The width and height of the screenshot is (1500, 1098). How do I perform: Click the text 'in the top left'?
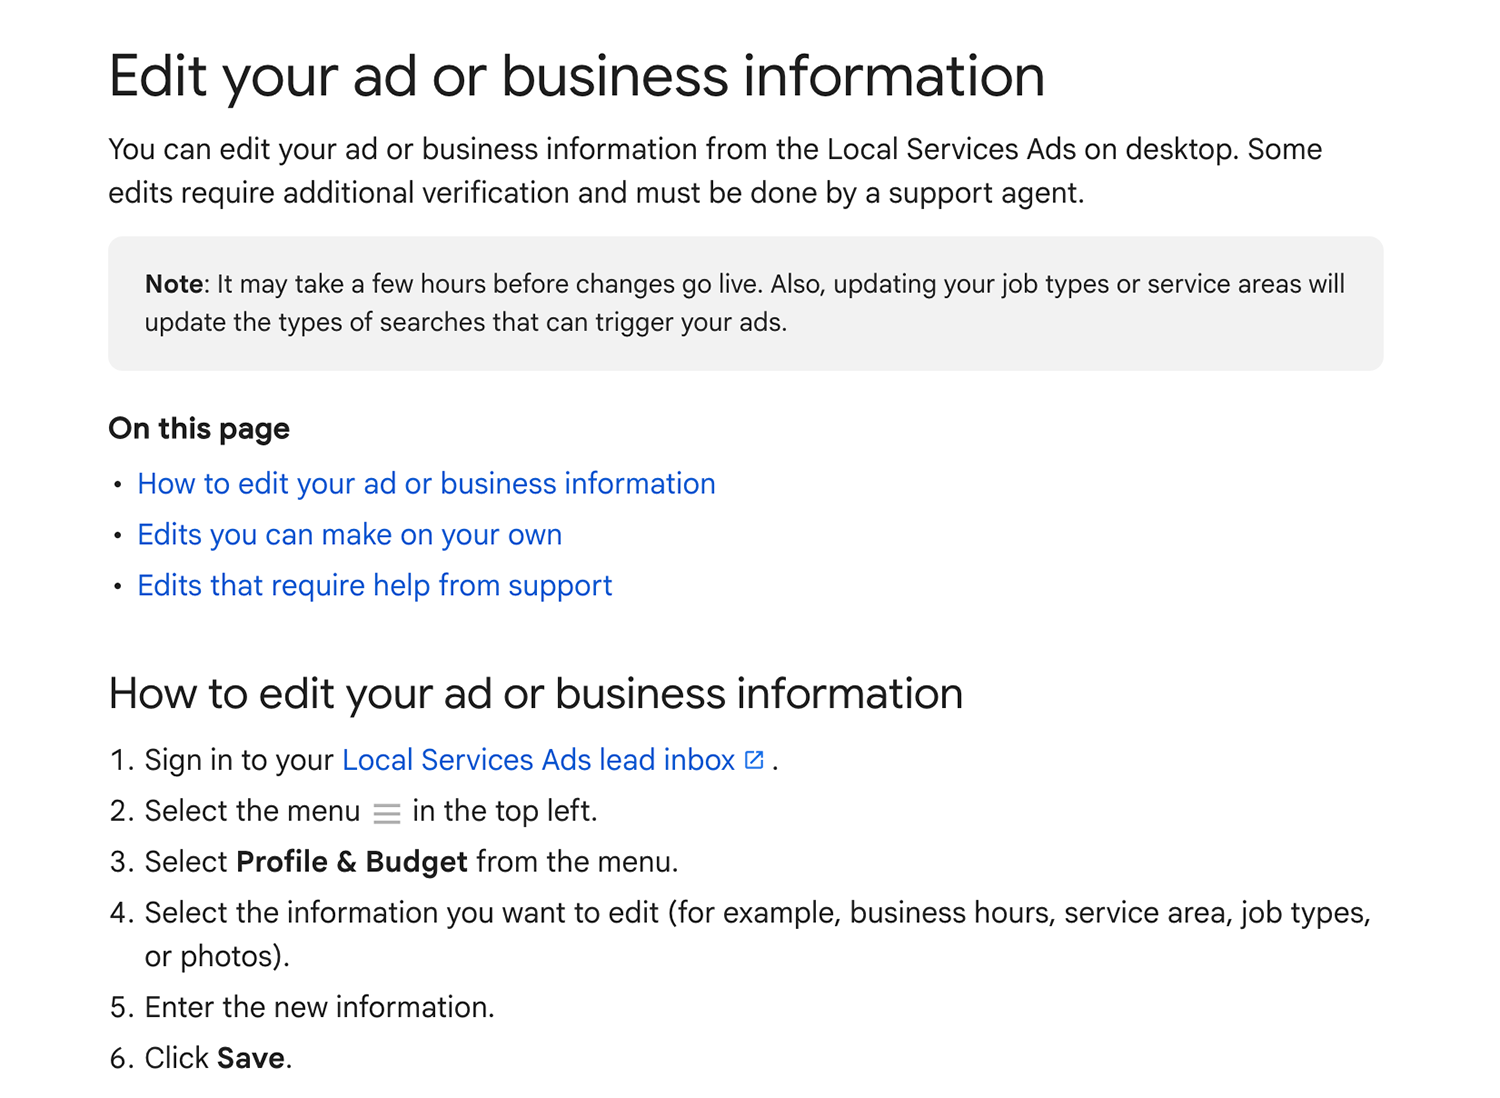(504, 811)
